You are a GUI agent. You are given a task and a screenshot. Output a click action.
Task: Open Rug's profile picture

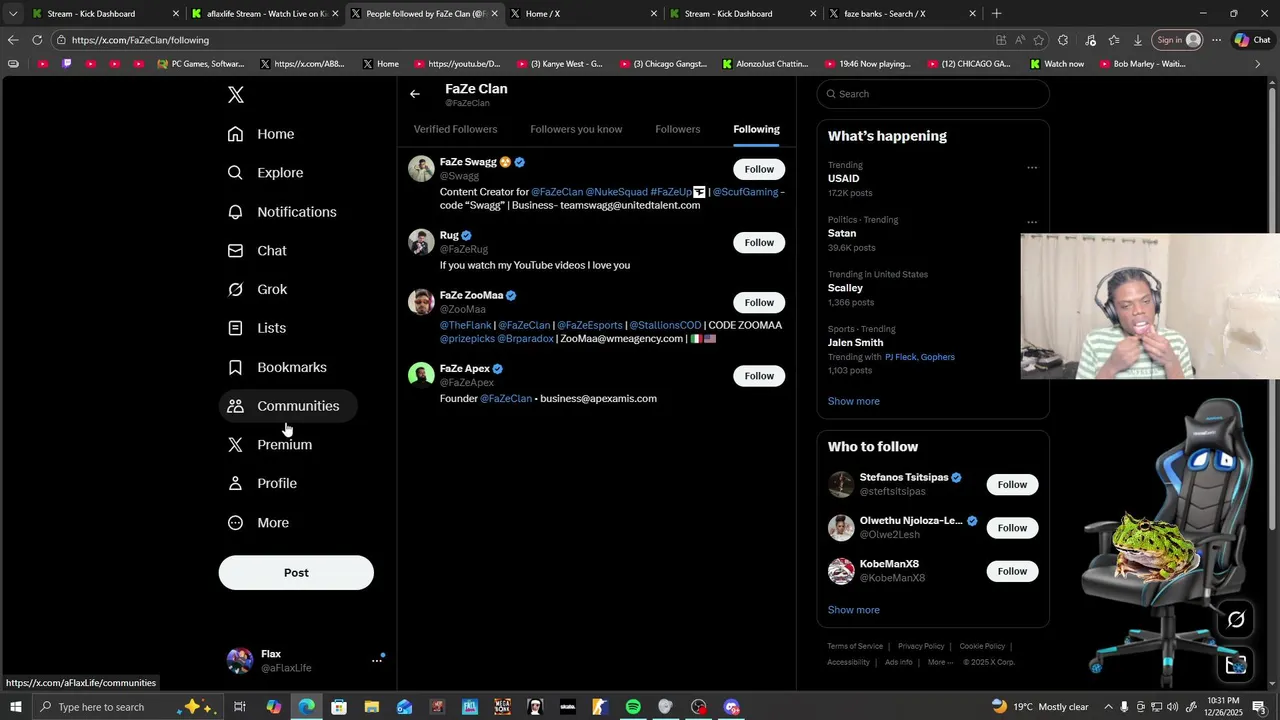(421, 242)
